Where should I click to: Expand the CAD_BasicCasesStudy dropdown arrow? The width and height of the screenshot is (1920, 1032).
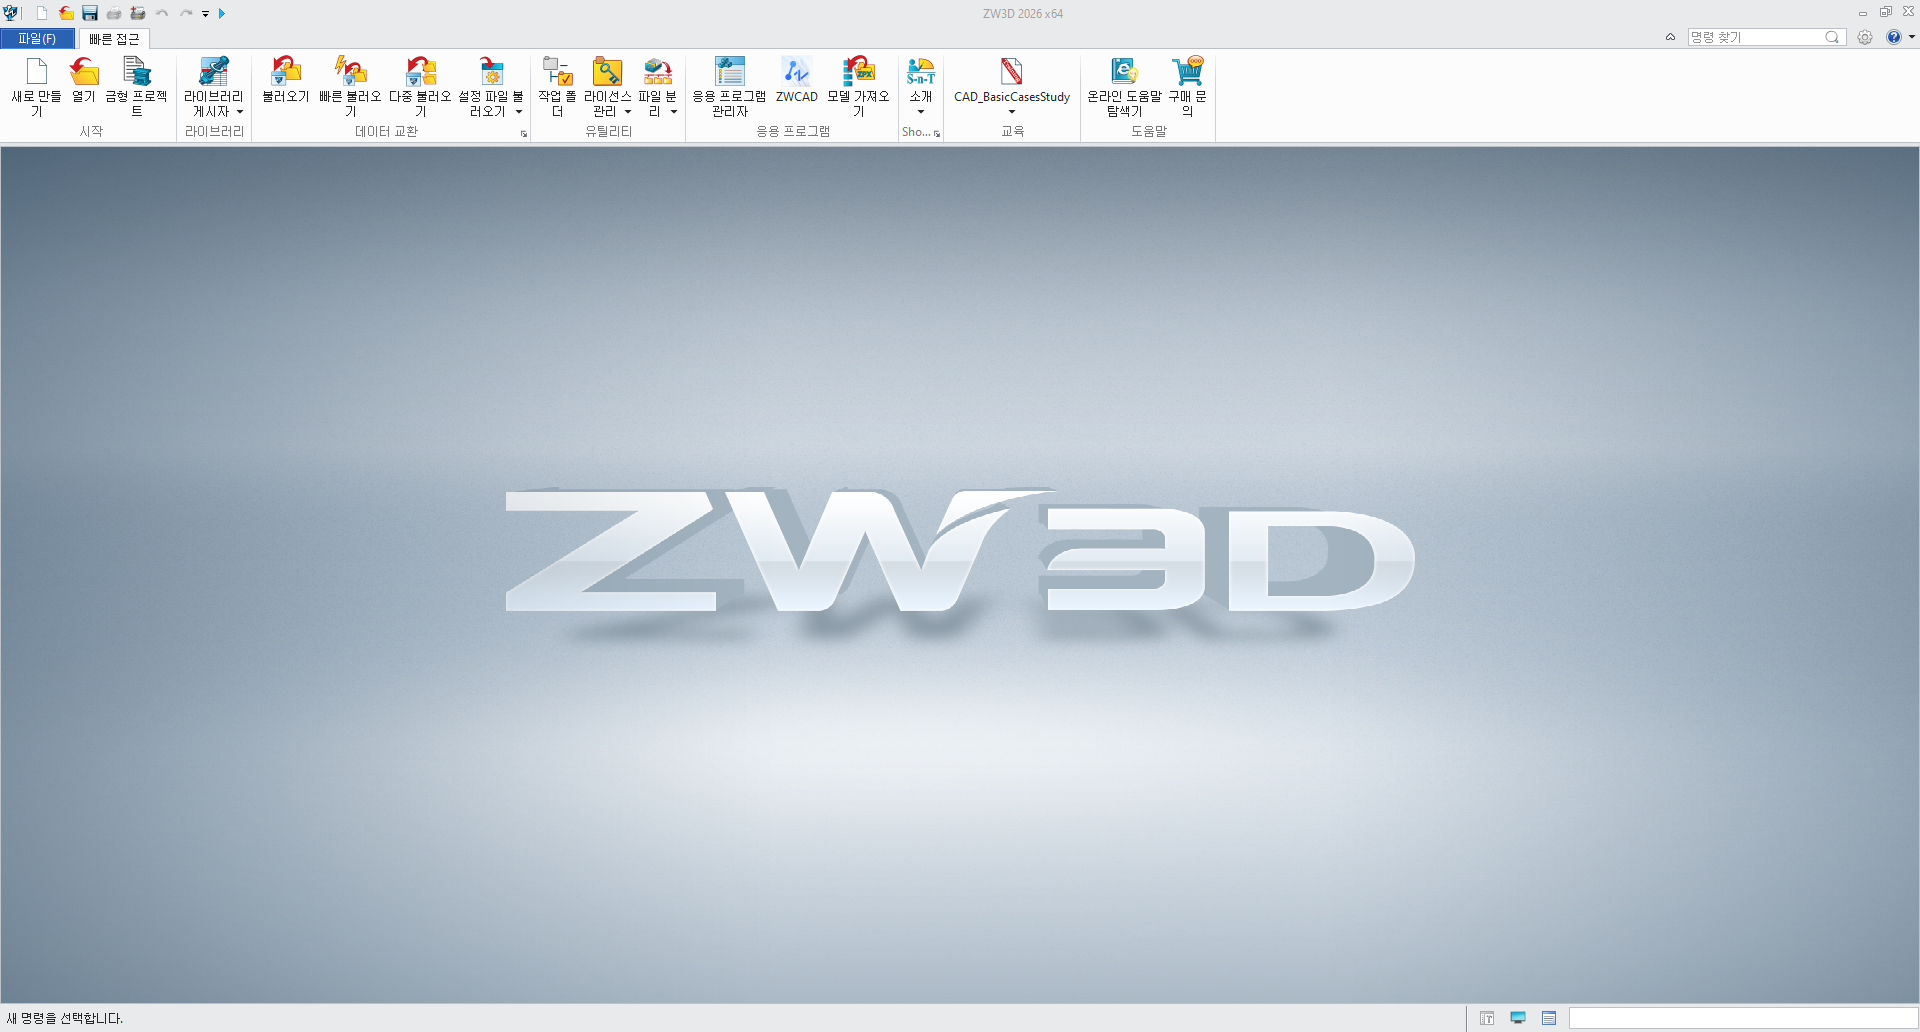1012,112
